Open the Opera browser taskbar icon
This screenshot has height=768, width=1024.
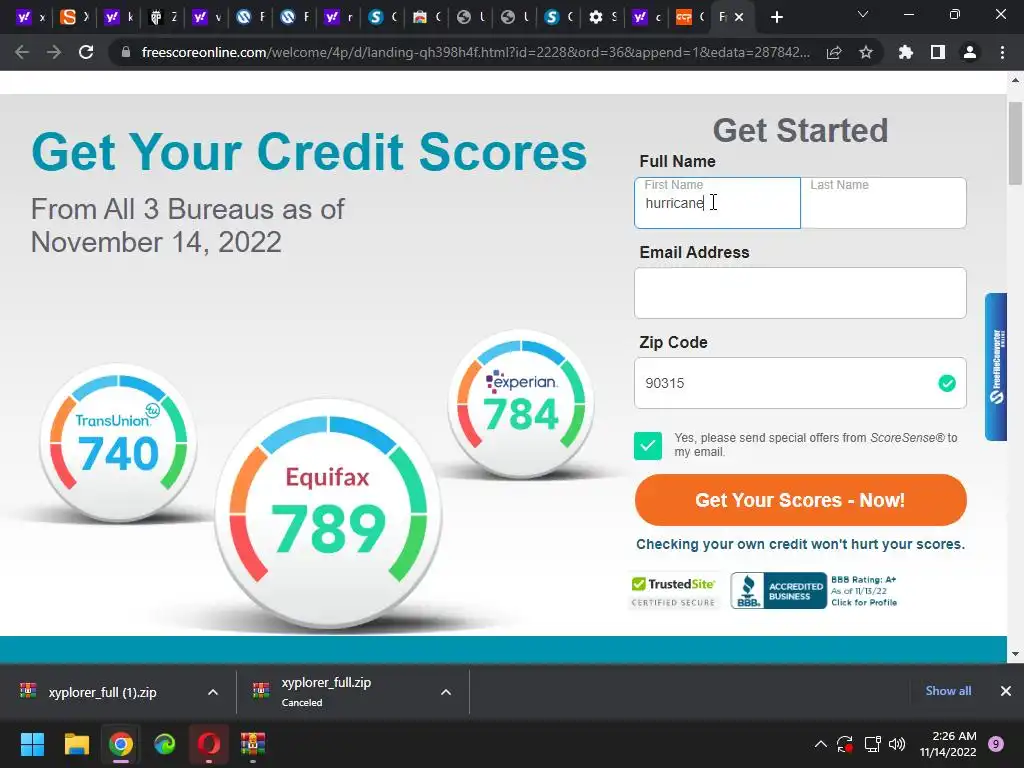click(209, 744)
